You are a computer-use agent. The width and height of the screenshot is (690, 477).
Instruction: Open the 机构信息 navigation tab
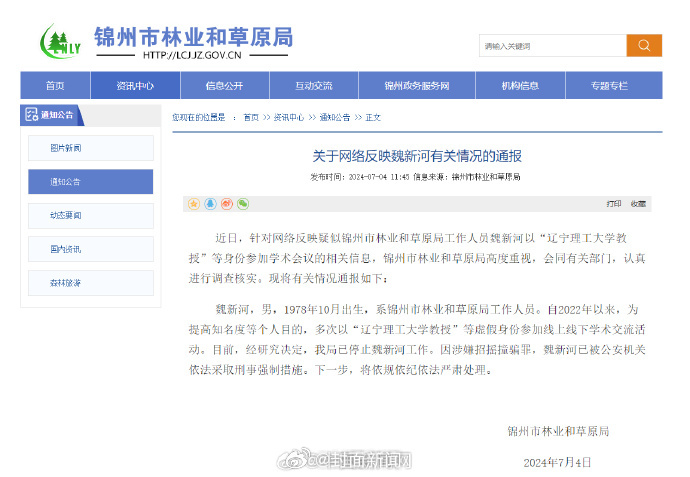tap(520, 85)
